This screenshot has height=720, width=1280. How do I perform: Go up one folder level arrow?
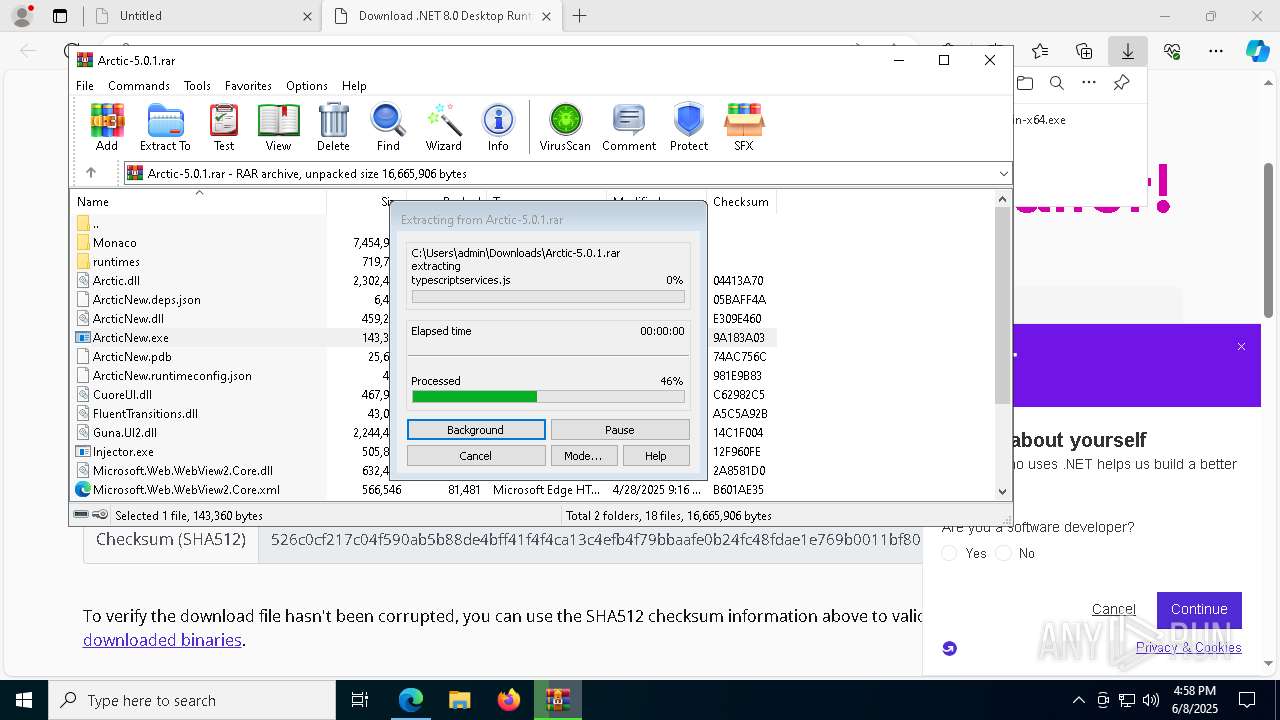(x=91, y=173)
